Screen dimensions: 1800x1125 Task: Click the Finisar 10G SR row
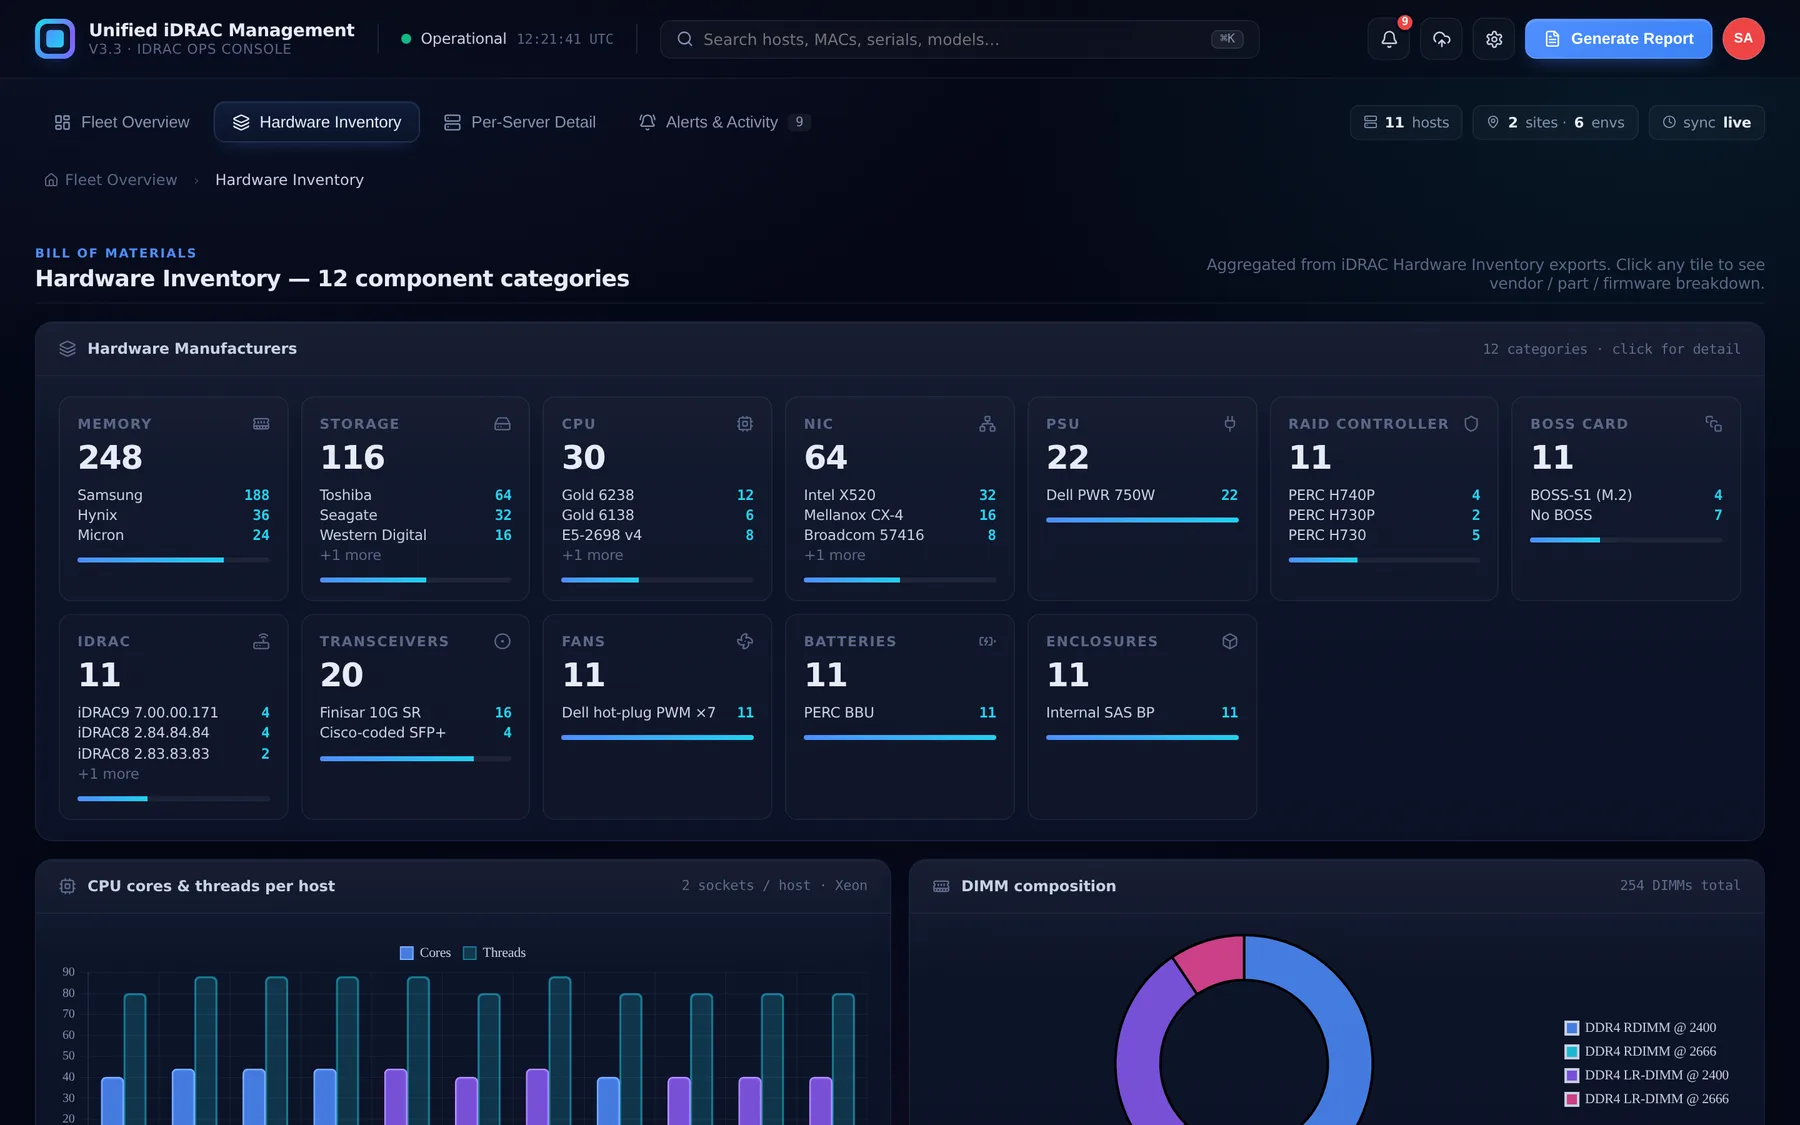415,713
